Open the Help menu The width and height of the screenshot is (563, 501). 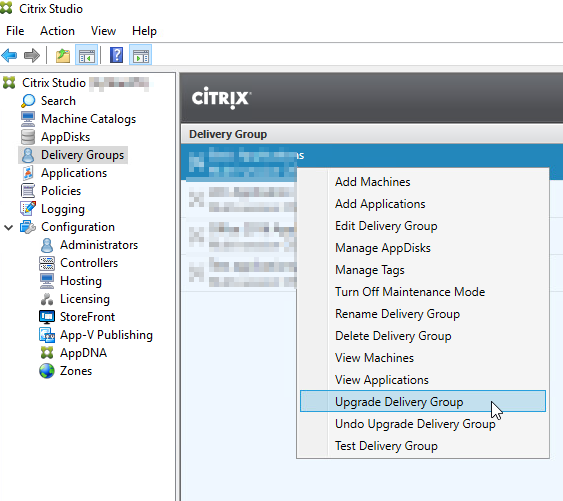click(x=144, y=31)
